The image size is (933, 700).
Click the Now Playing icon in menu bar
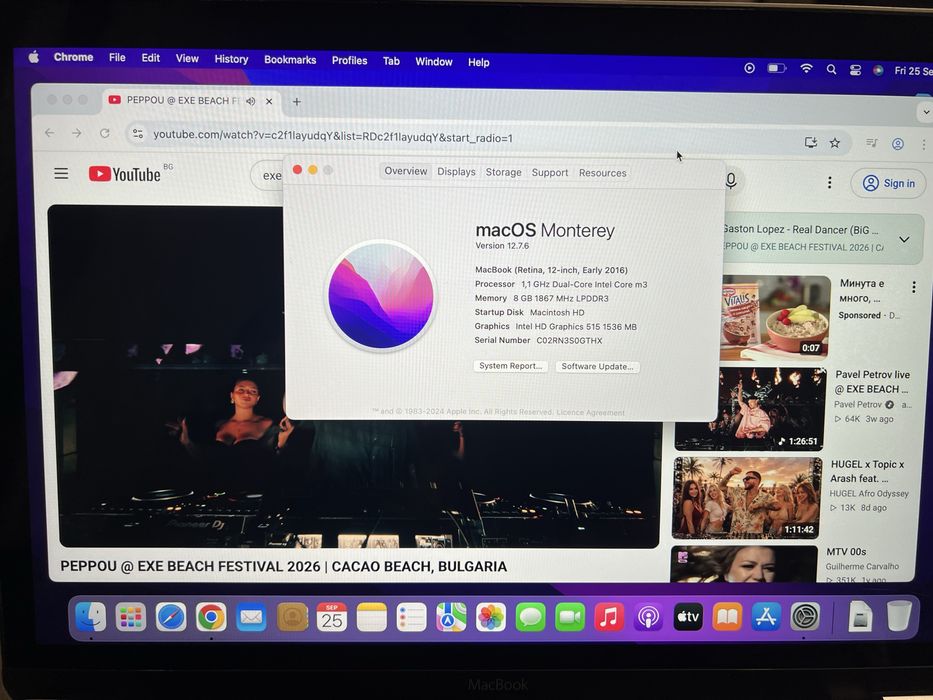pos(750,68)
